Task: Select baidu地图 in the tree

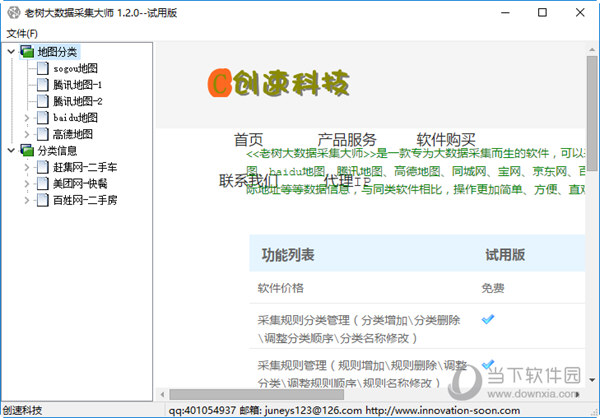Action: coord(75,118)
